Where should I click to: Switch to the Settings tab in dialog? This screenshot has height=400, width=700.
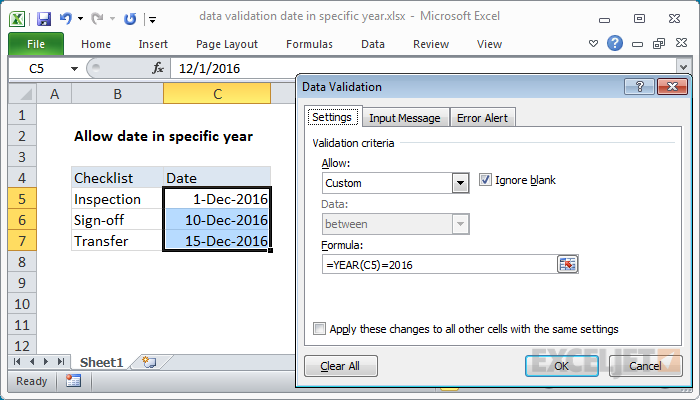click(x=332, y=117)
